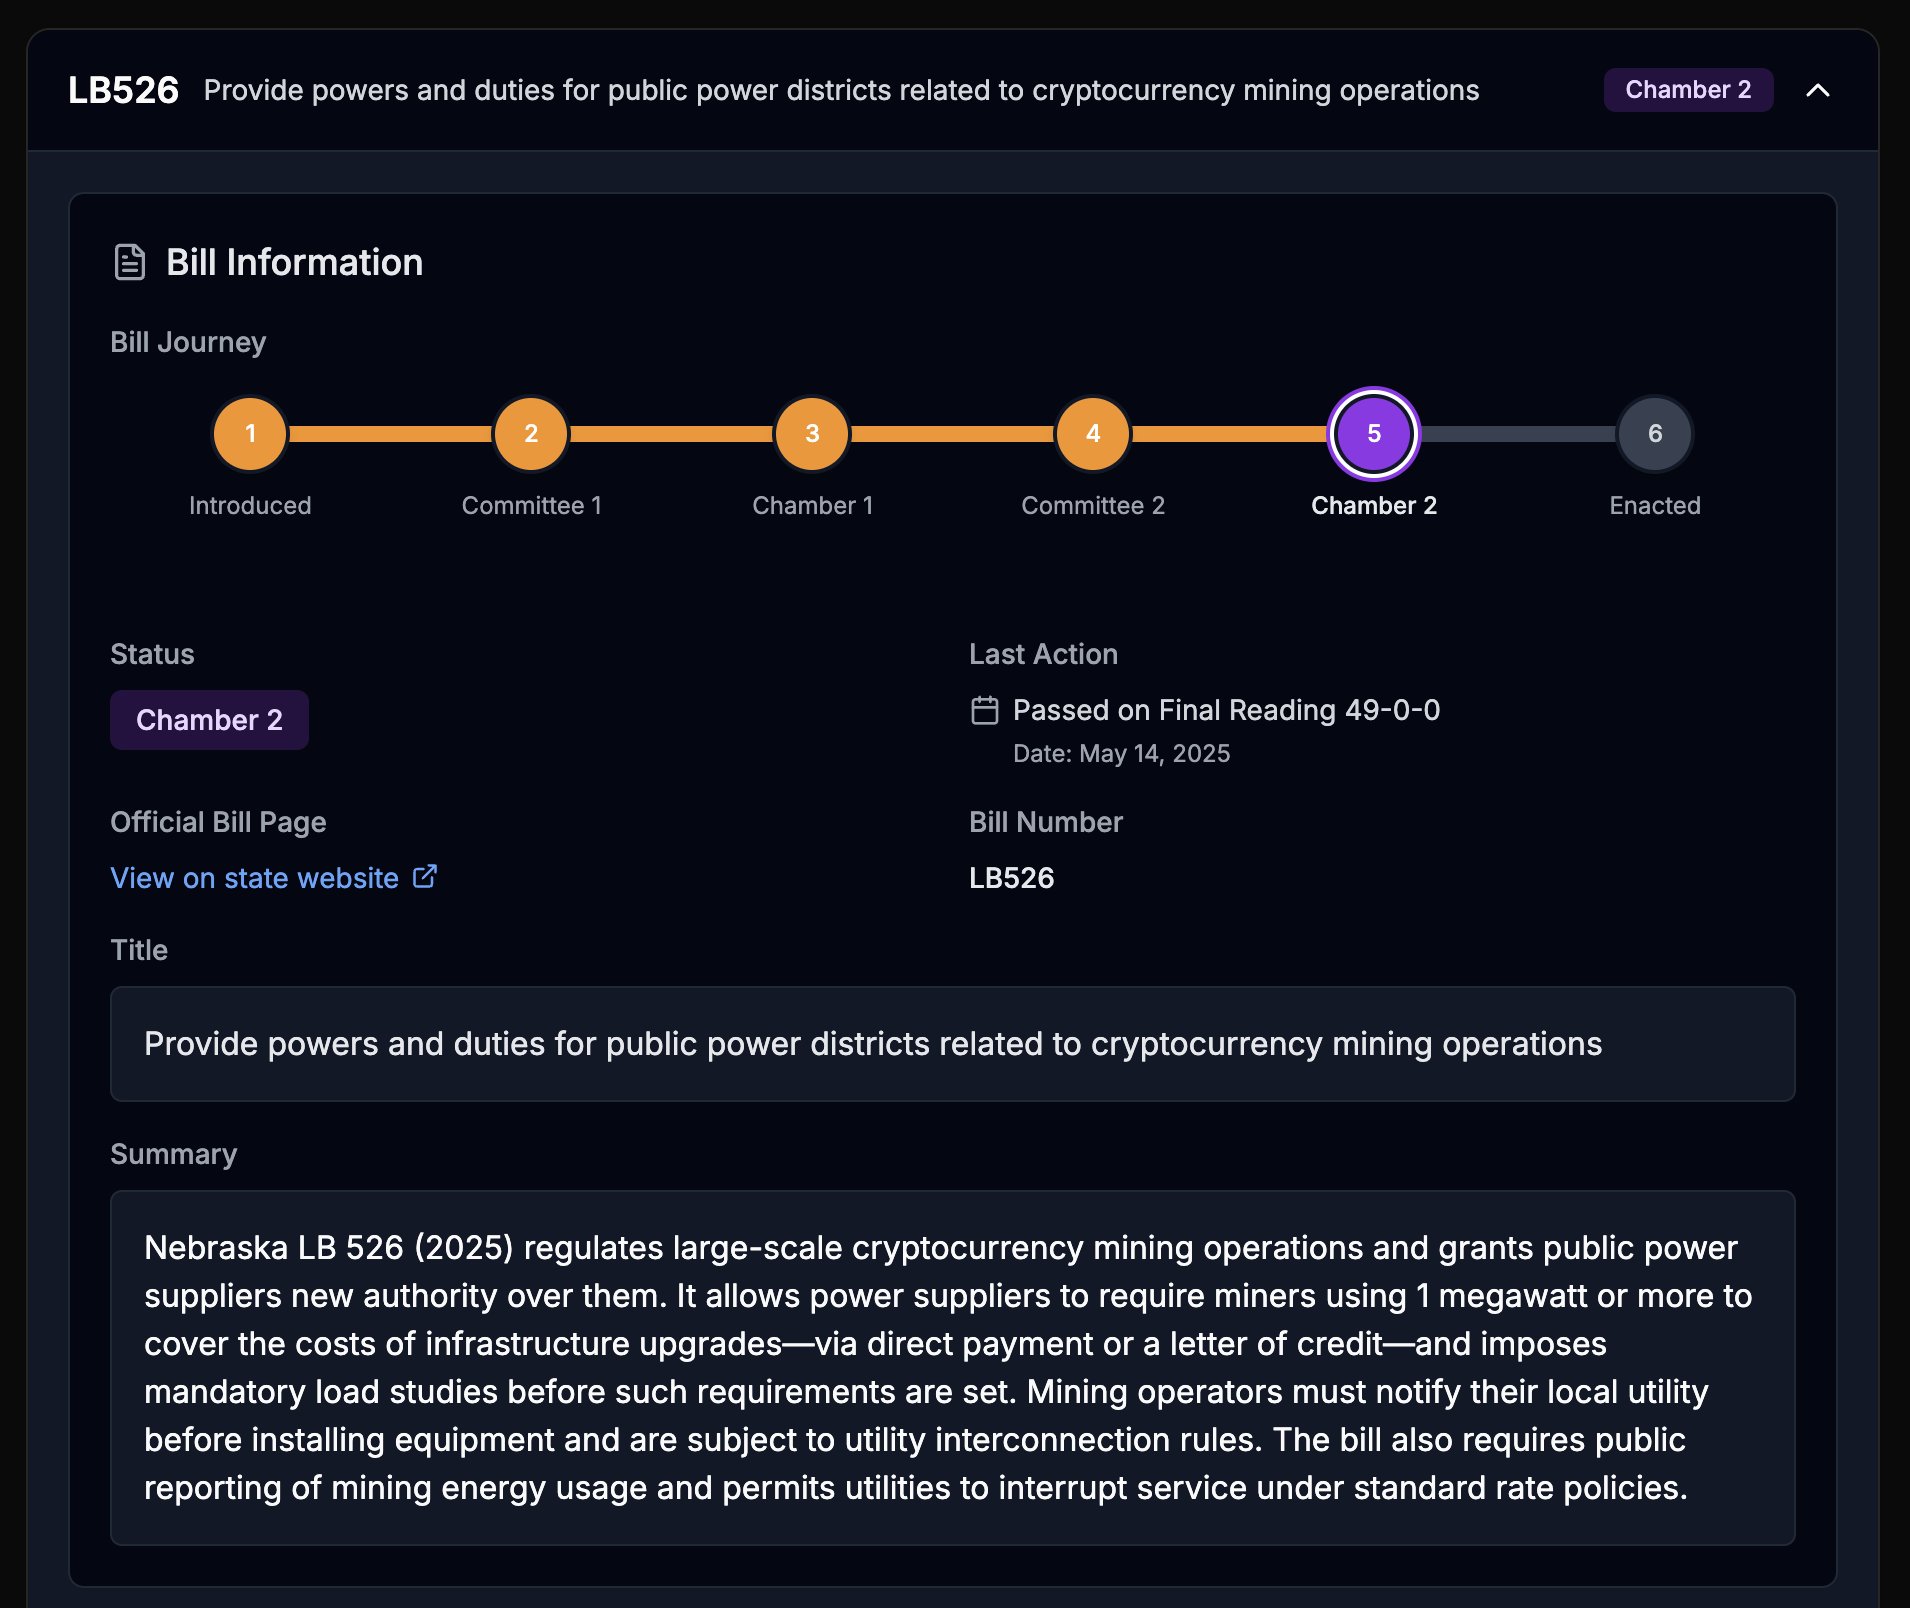1910x1608 pixels.
Task: Select step 1 Introduced in Bill Journey
Action: tap(250, 434)
